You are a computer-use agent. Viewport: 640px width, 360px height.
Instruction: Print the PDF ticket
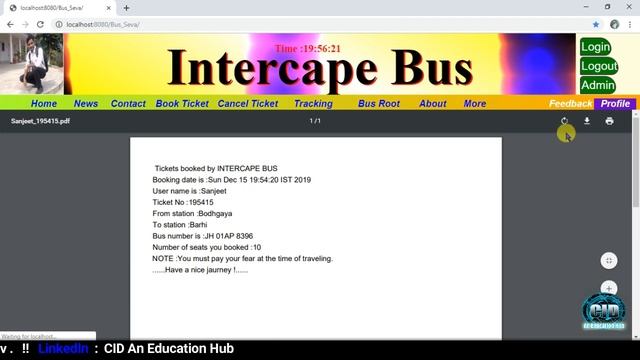(609, 121)
